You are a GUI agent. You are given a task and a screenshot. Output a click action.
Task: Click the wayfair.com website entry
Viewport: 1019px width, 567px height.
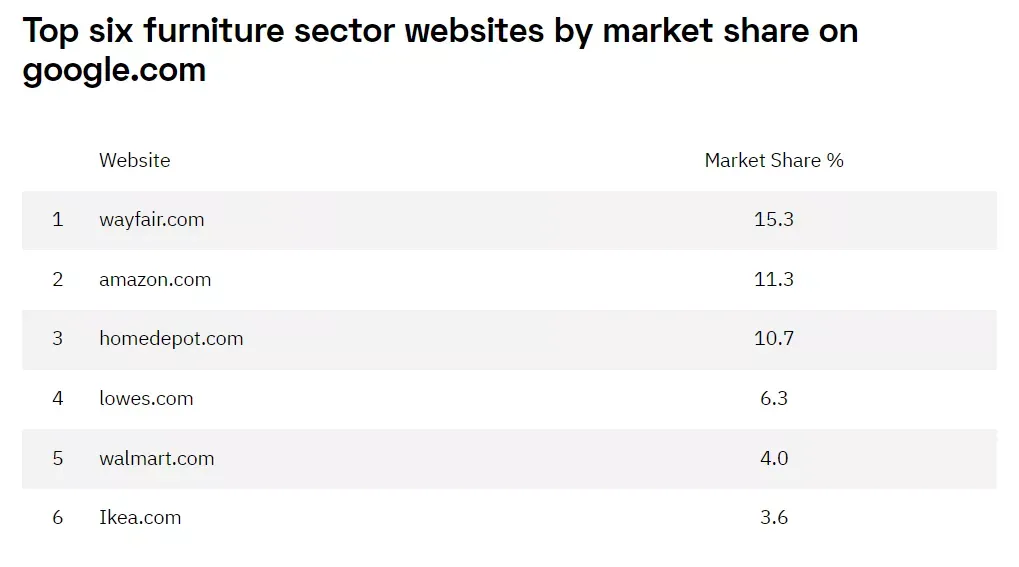tap(151, 220)
